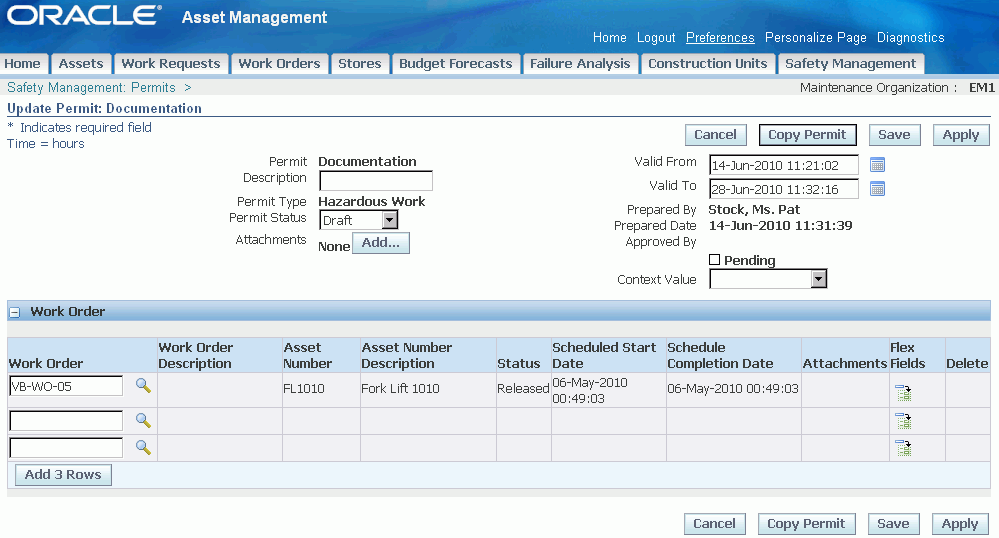The image size is (999, 538).
Task: Select the Safety Management tab
Action: (x=851, y=64)
